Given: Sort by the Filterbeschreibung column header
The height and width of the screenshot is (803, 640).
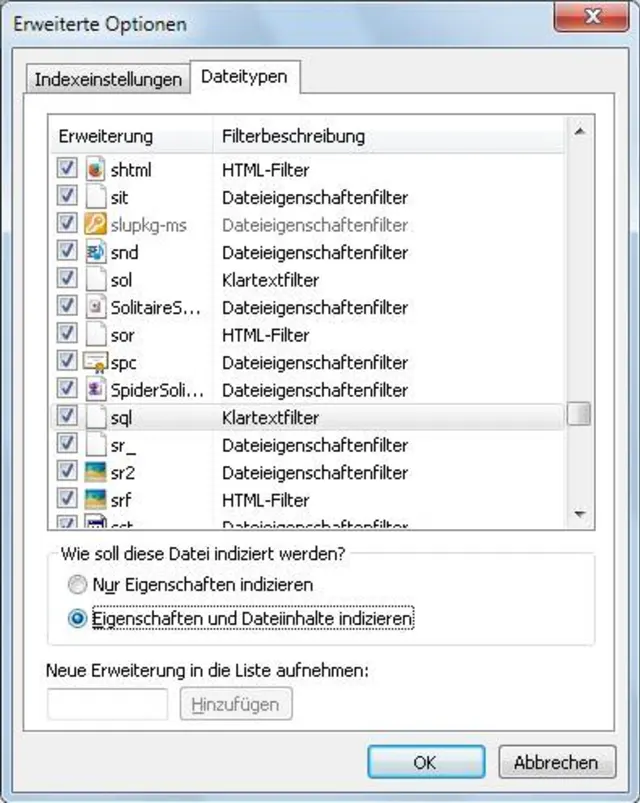Looking at the screenshot, I should click(x=389, y=136).
